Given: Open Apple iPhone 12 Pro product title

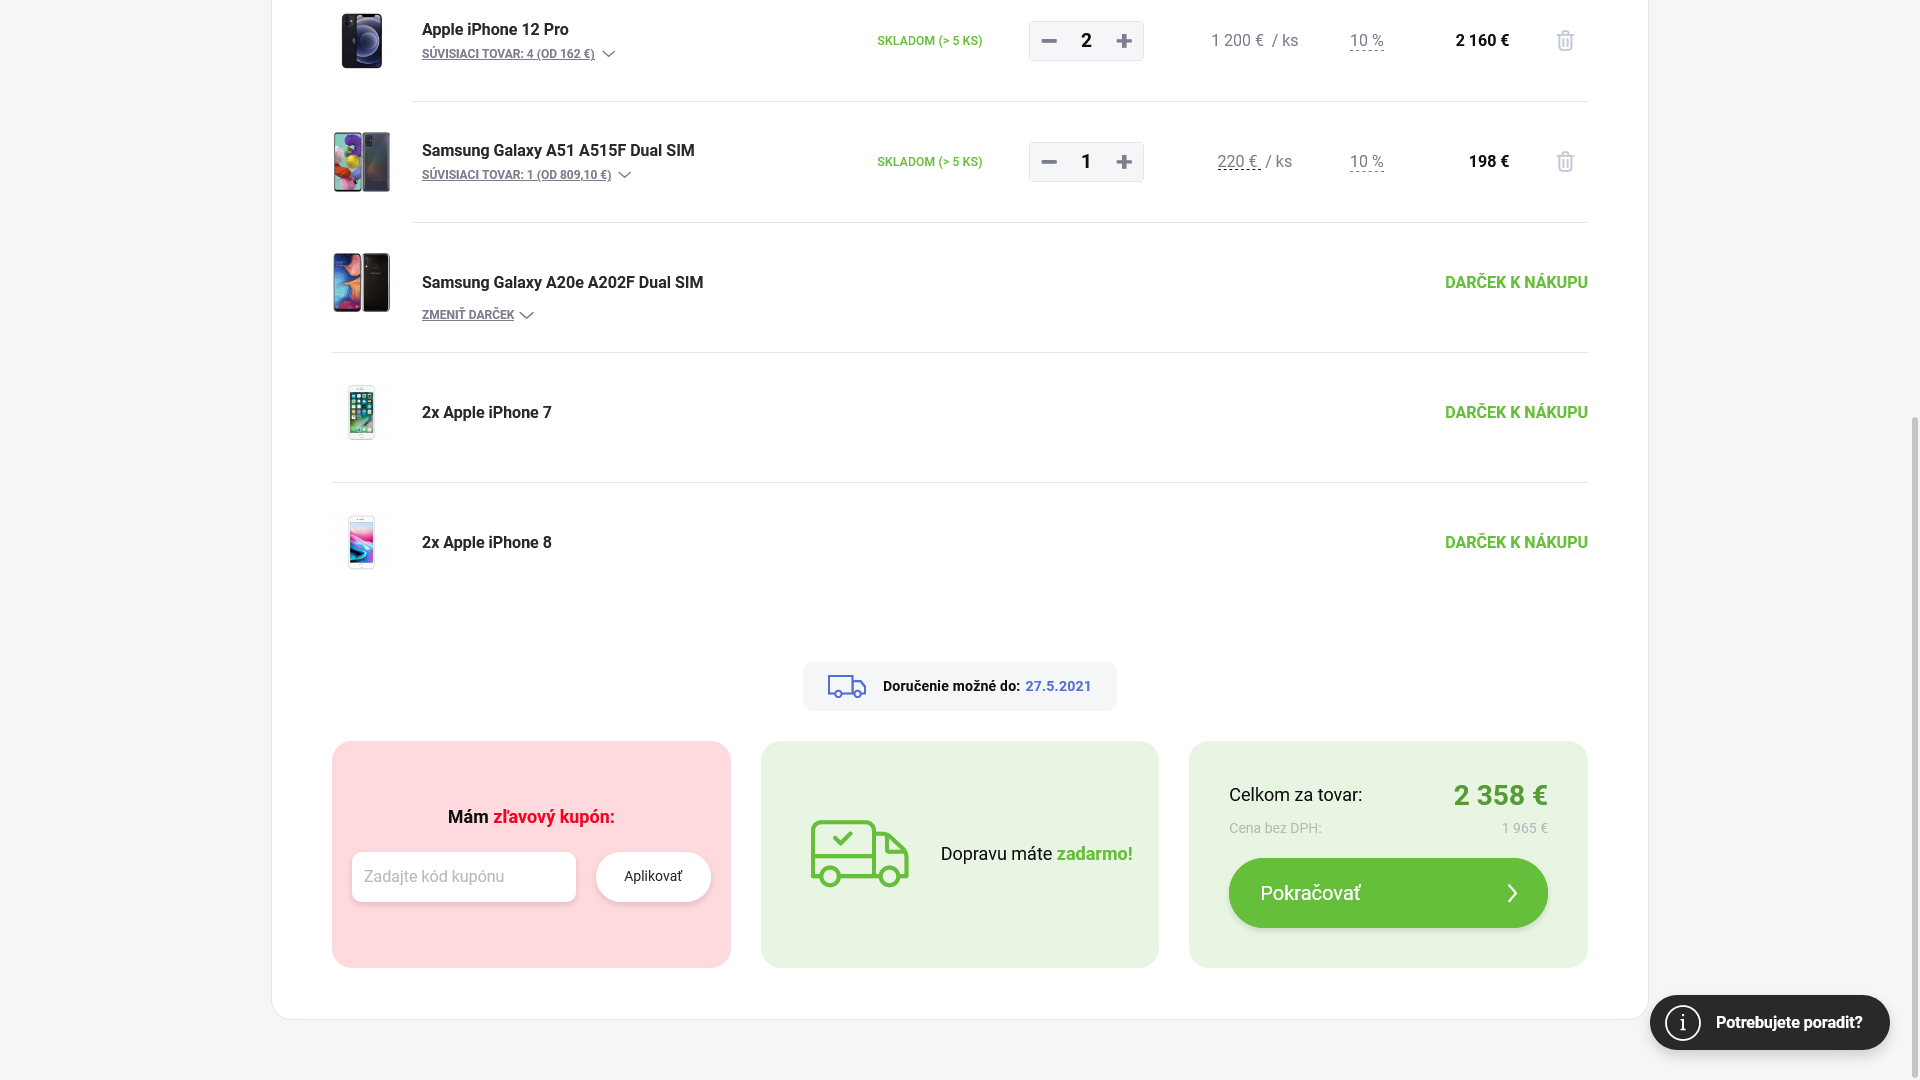Looking at the screenshot, I should pyautogui.click(x=495, y=30).
